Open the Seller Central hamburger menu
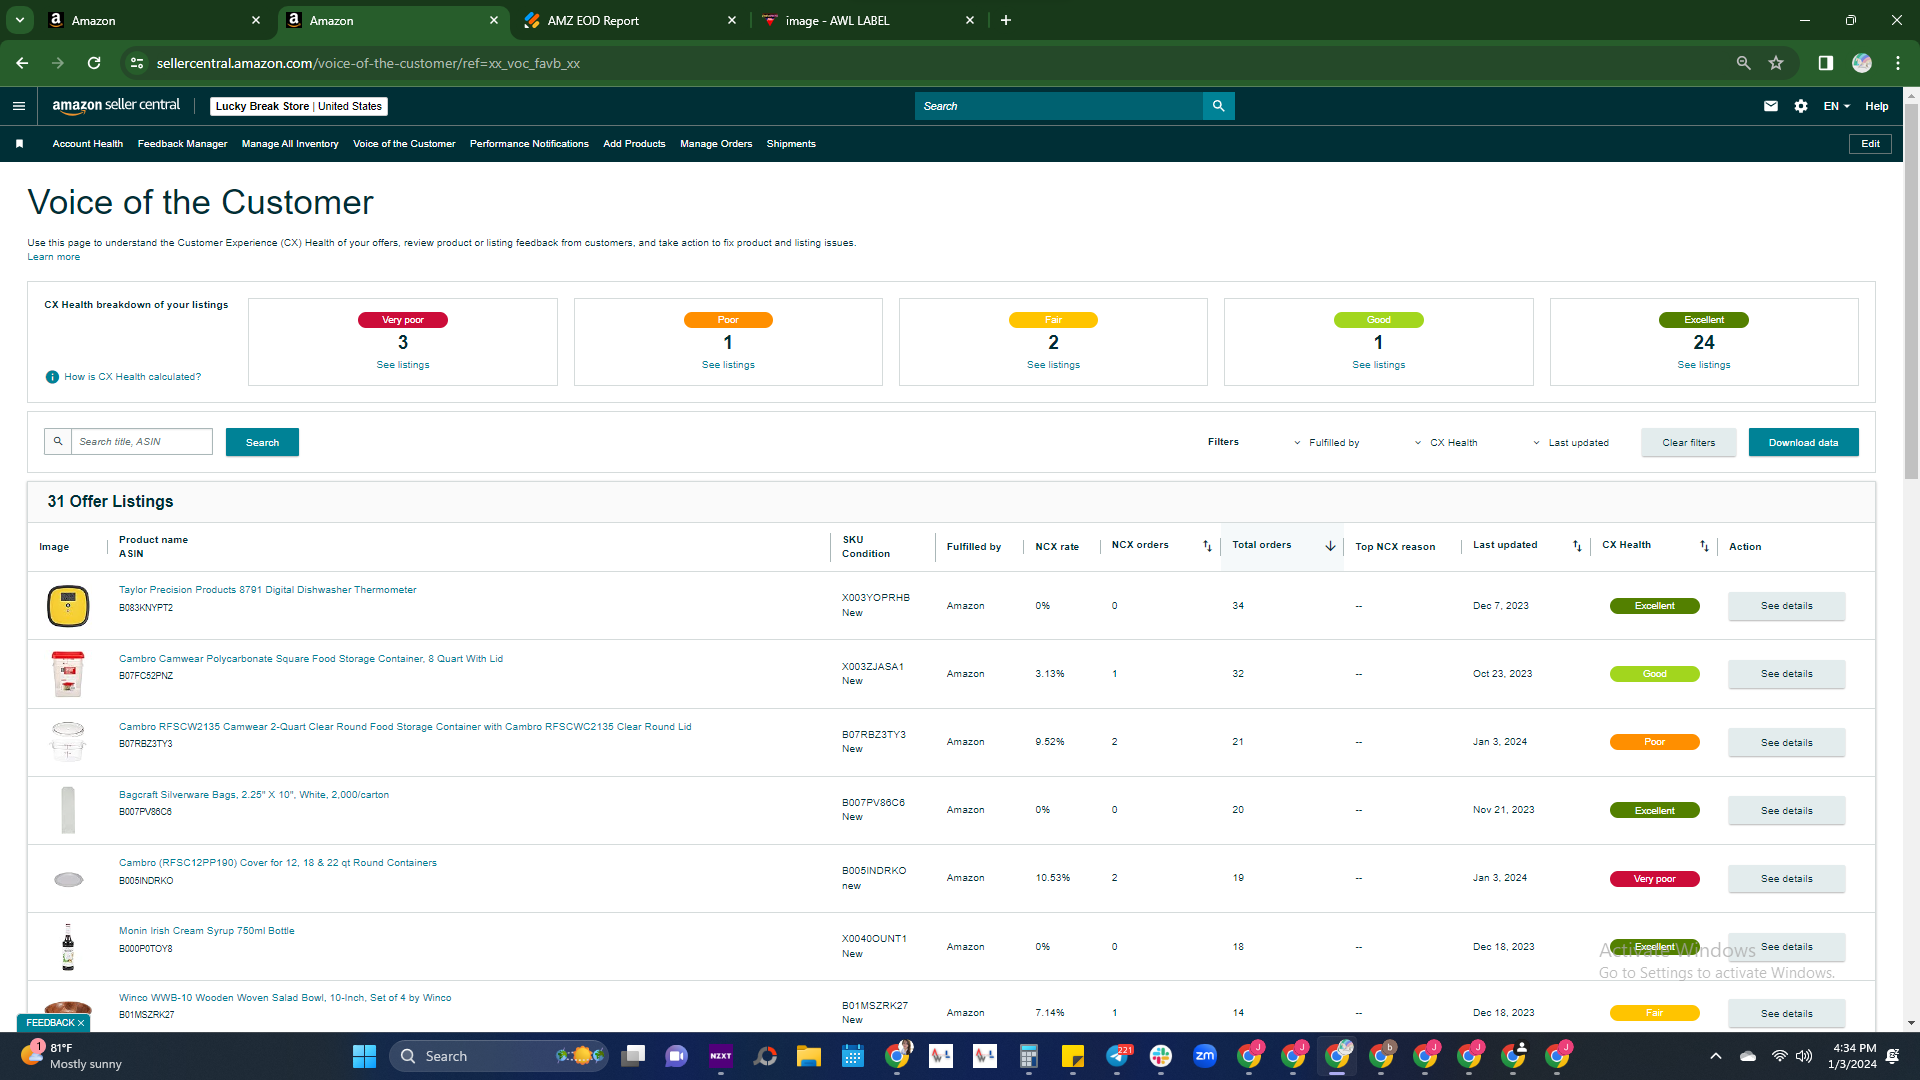Viewport: 1920px width, 1080px height. tap(18, 106)
